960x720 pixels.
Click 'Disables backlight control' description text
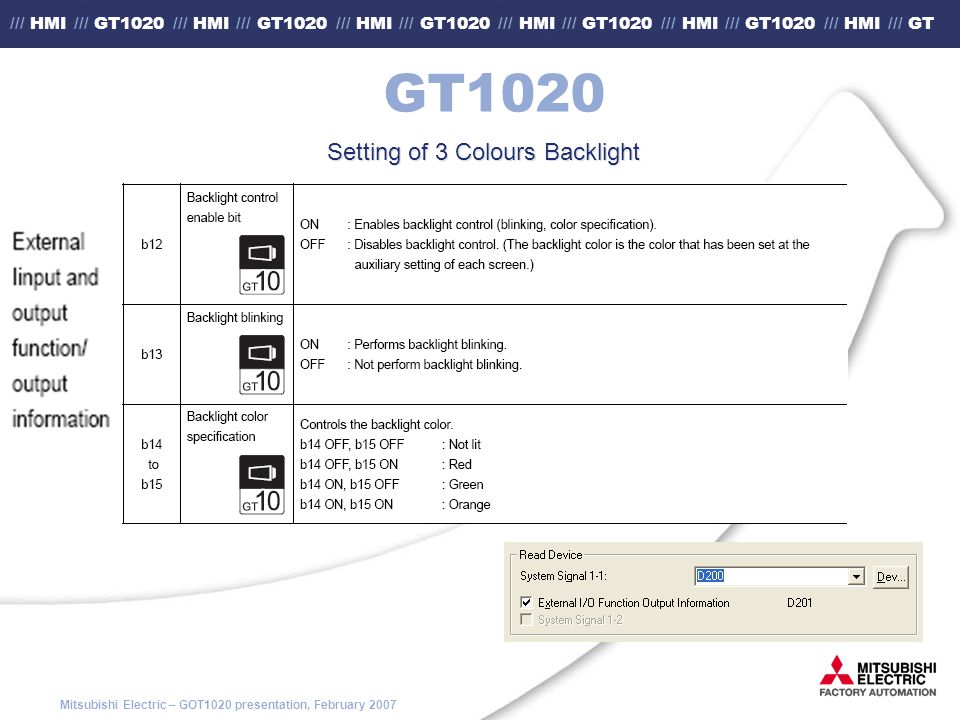click(x=582, y=255)
